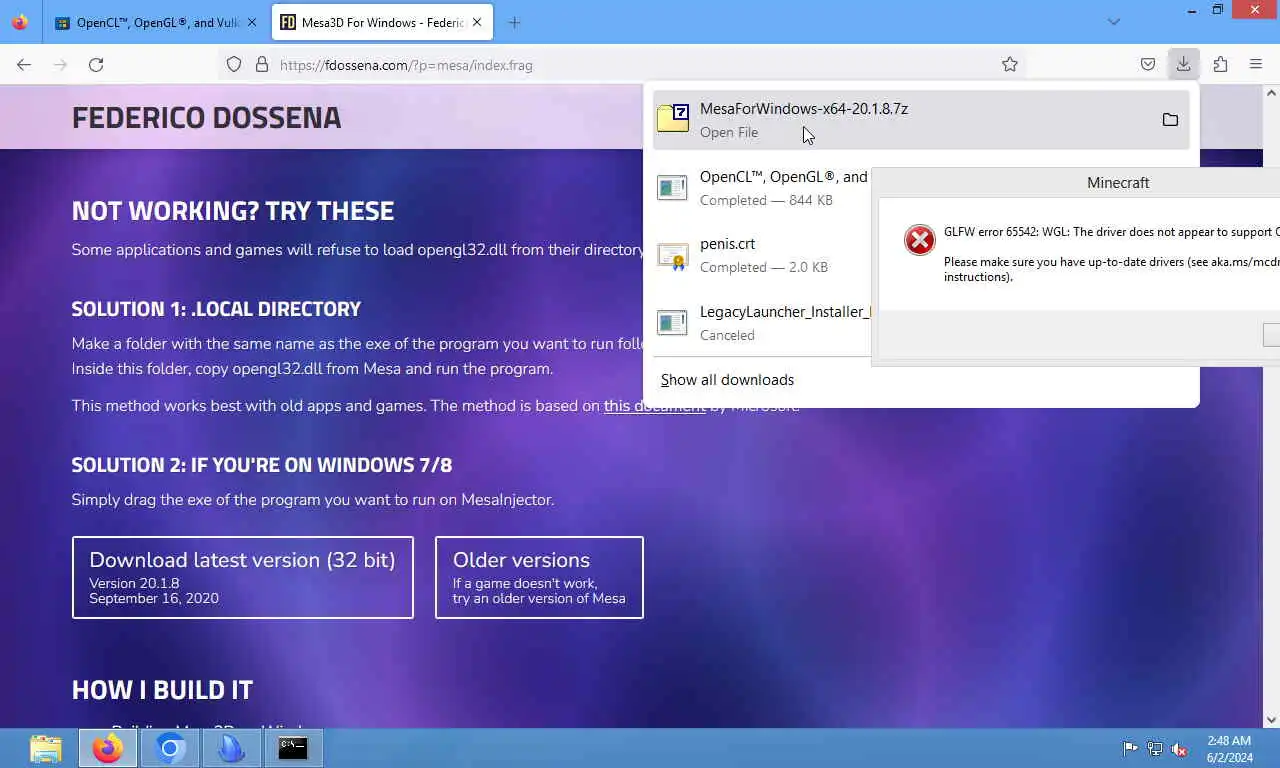
Task: Select the penis.crt download entry
Action: click(762, 255)
